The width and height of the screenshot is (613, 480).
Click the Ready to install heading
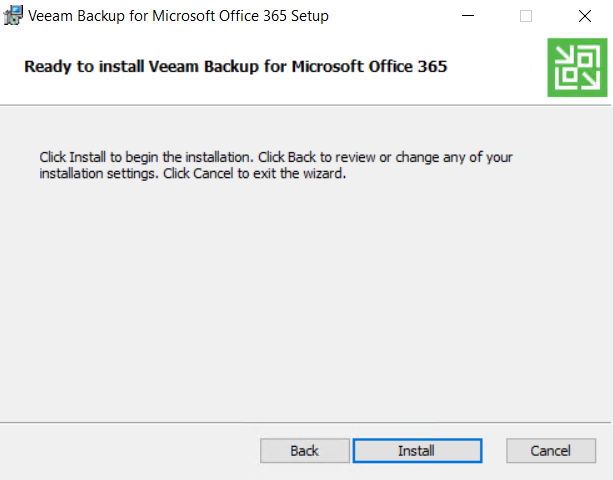[x=236, y=66]
